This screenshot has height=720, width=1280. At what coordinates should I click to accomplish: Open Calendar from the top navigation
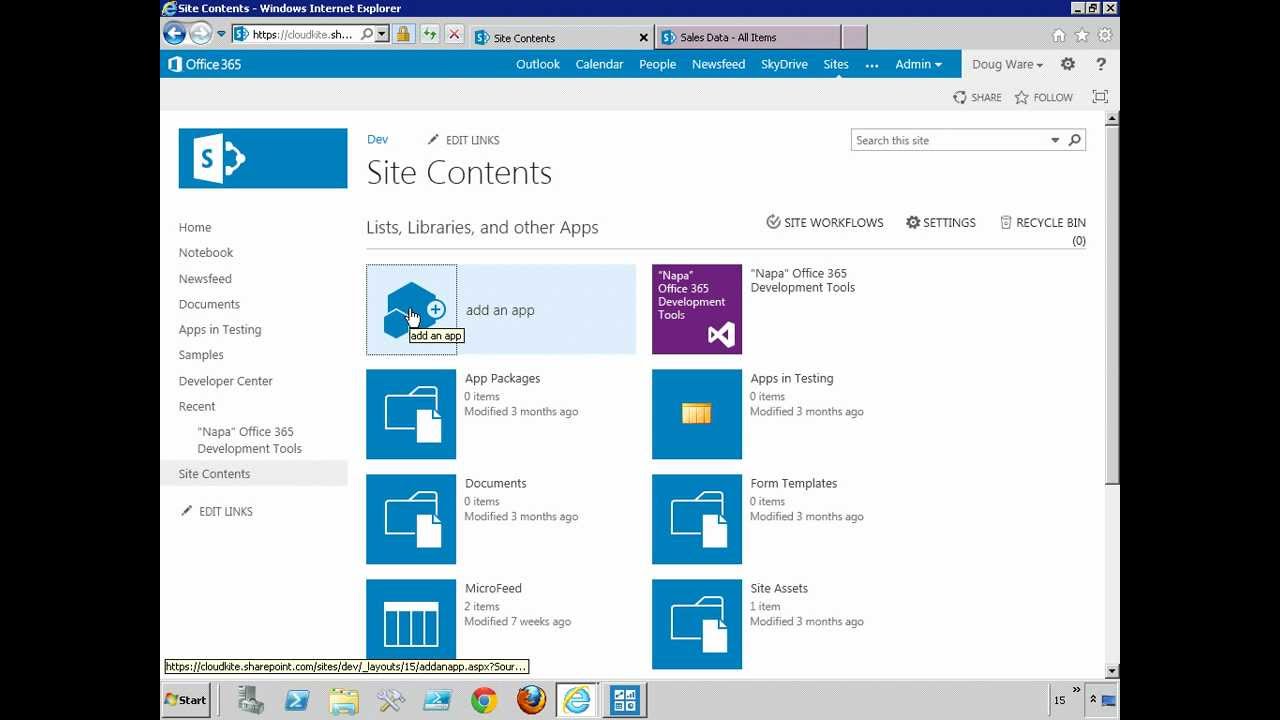[599, 64]
